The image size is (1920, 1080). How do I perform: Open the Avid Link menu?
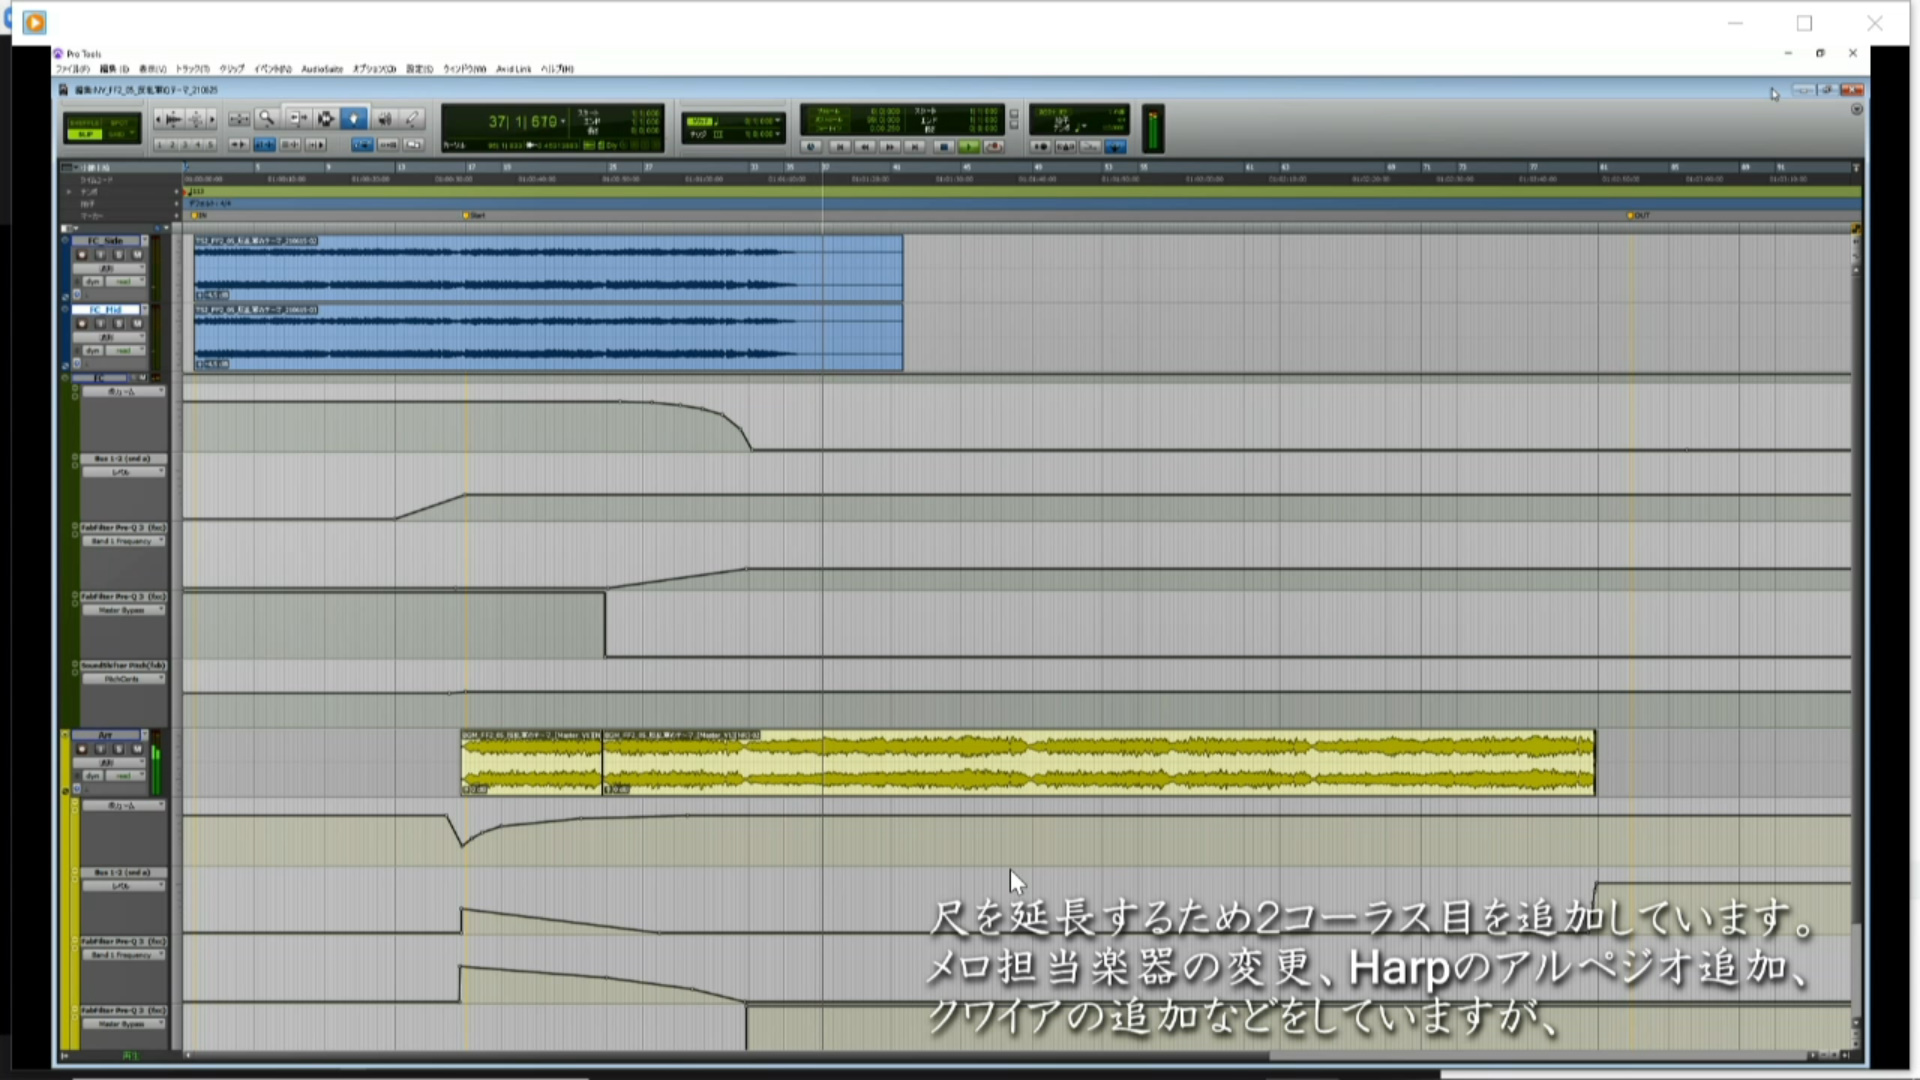[x=513, y=69]
